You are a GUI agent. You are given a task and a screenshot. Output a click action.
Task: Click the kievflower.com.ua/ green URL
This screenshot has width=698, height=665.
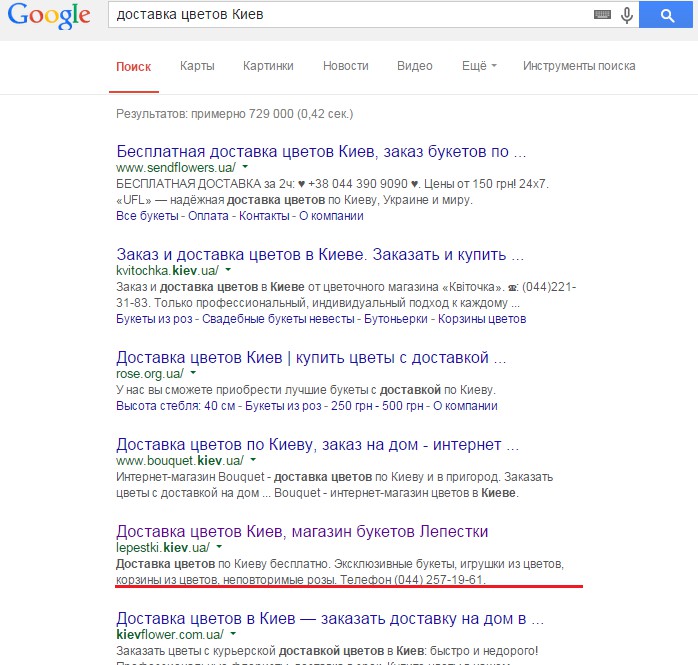(x=170, y=634)
